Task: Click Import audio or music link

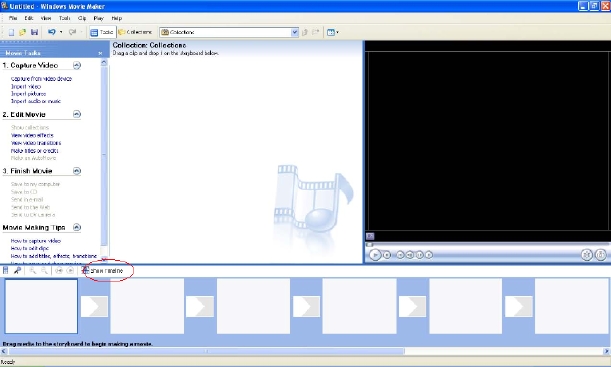Action: click(36, 101)
